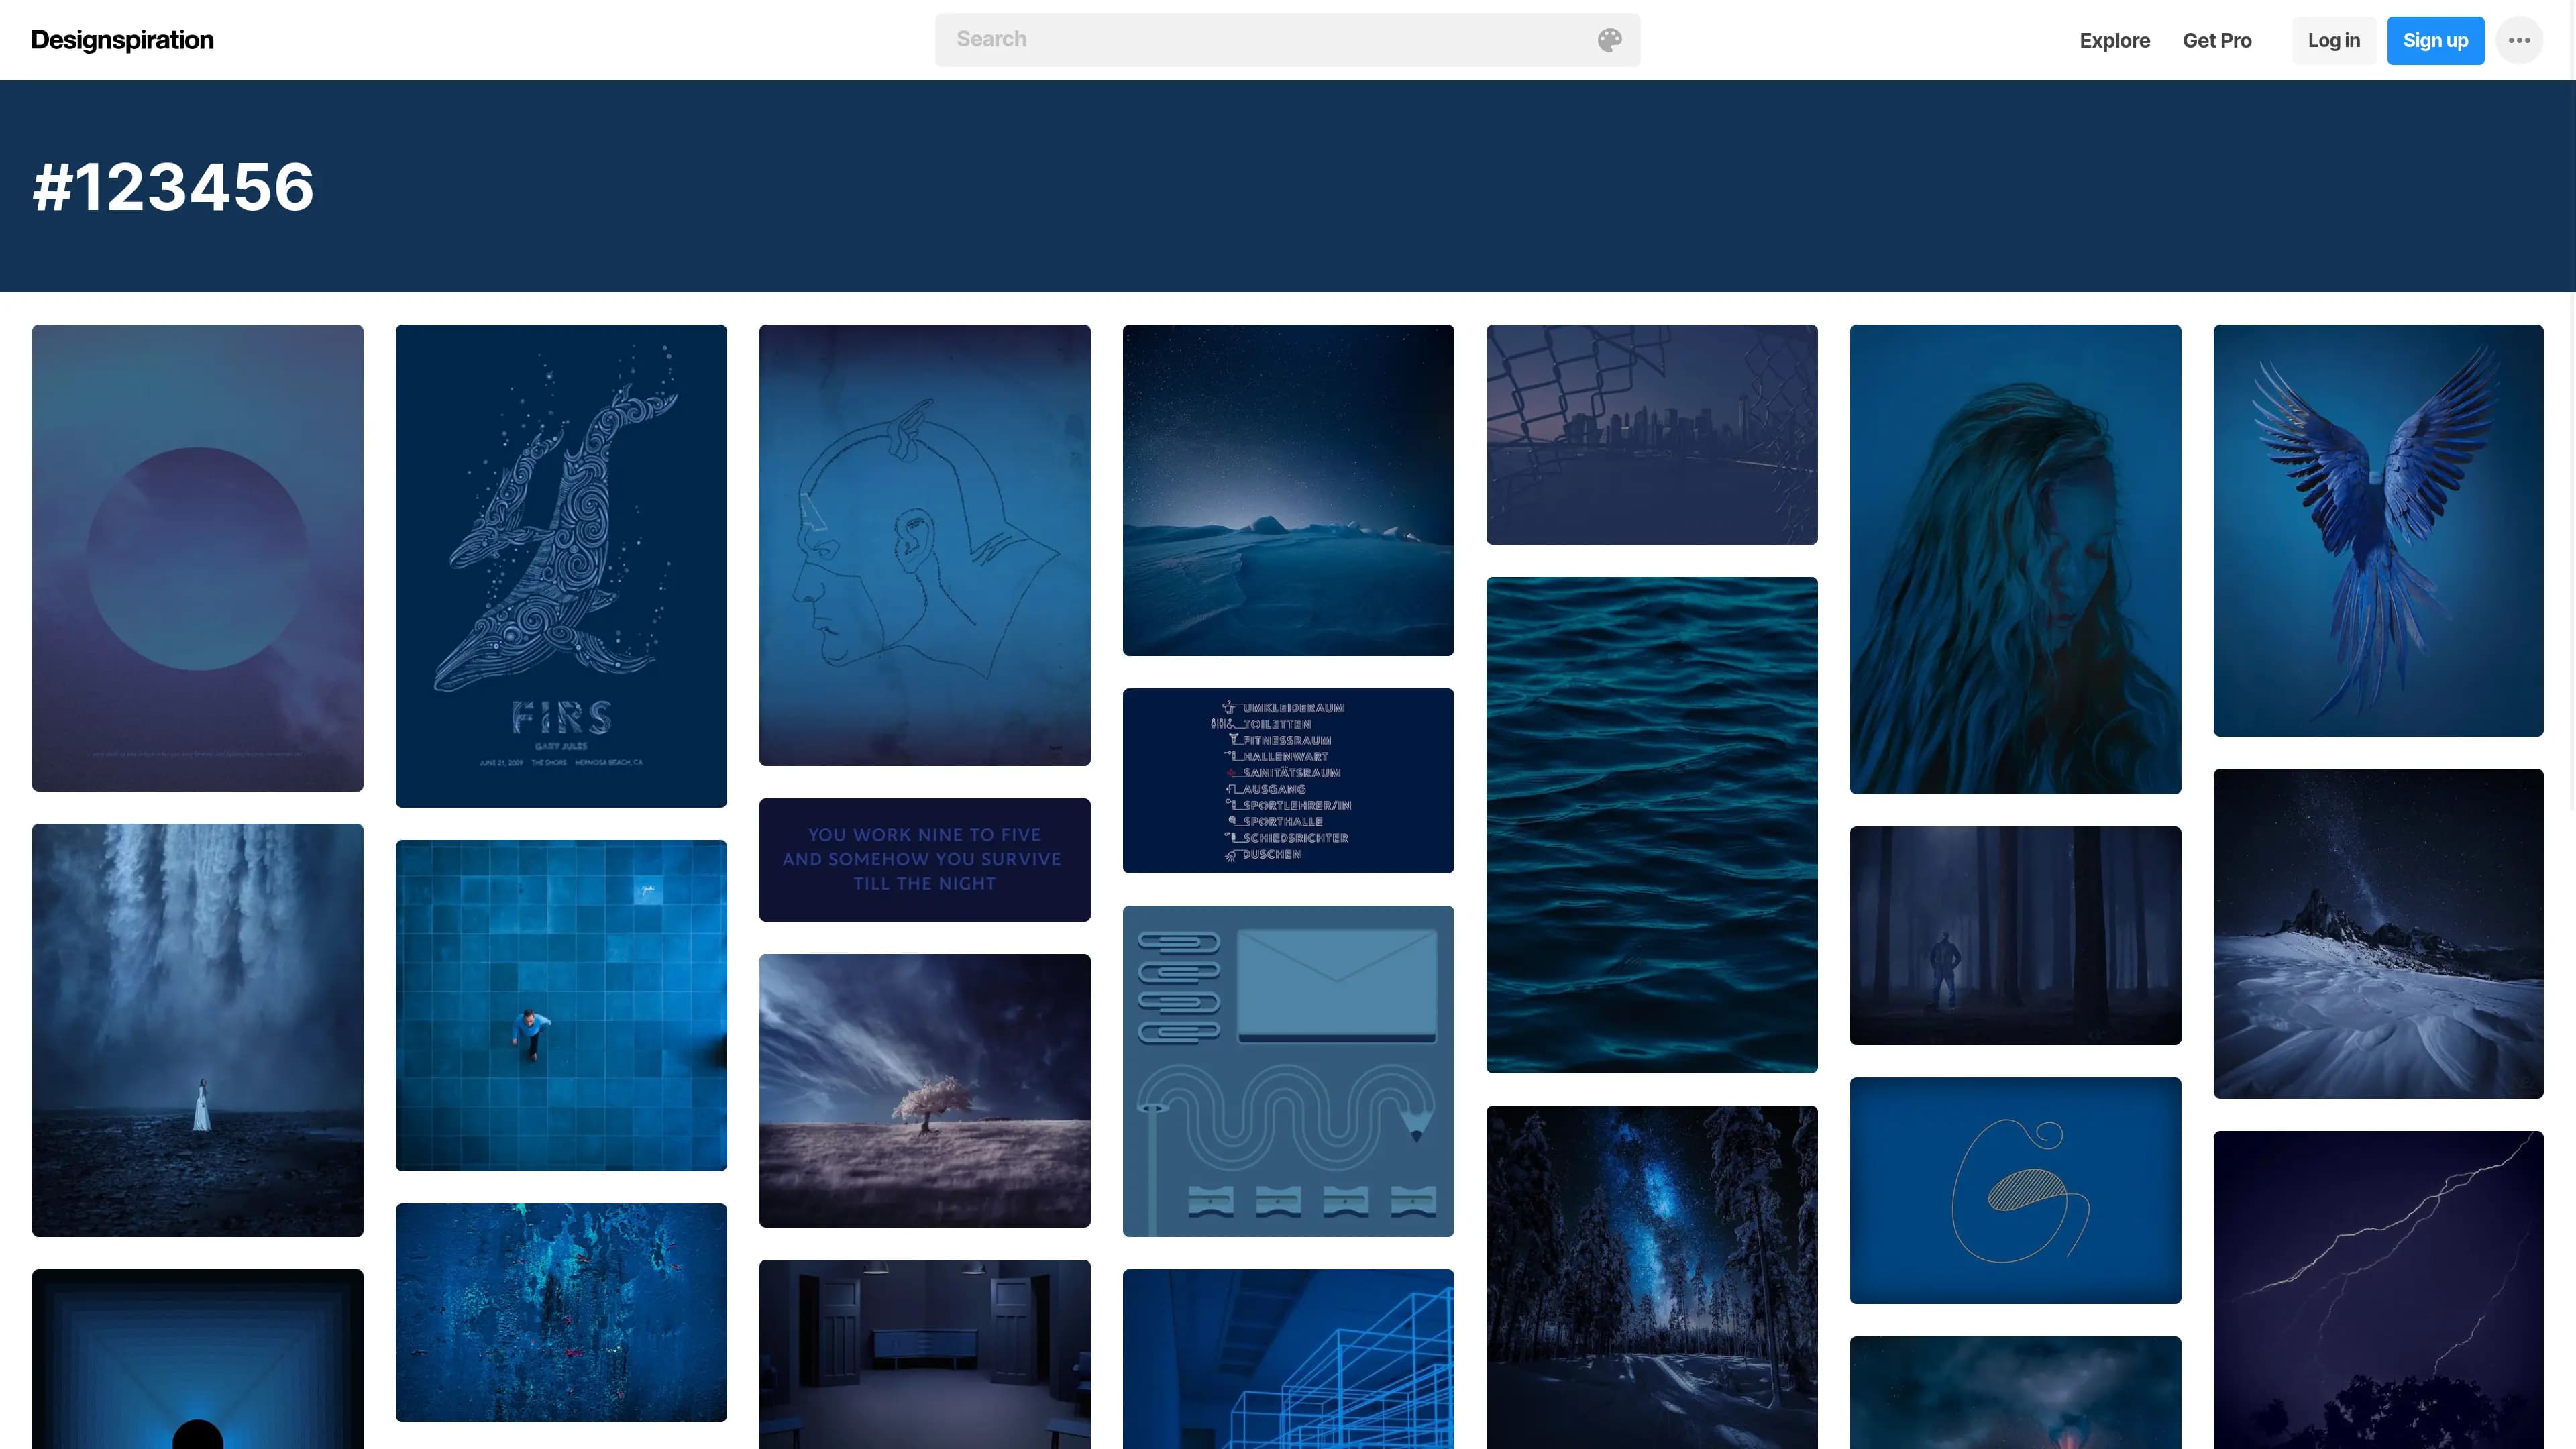Open the blue parrot wings thumbnail
Viewport: 2576px width, 1449px height.
[x=2378, y=530]
